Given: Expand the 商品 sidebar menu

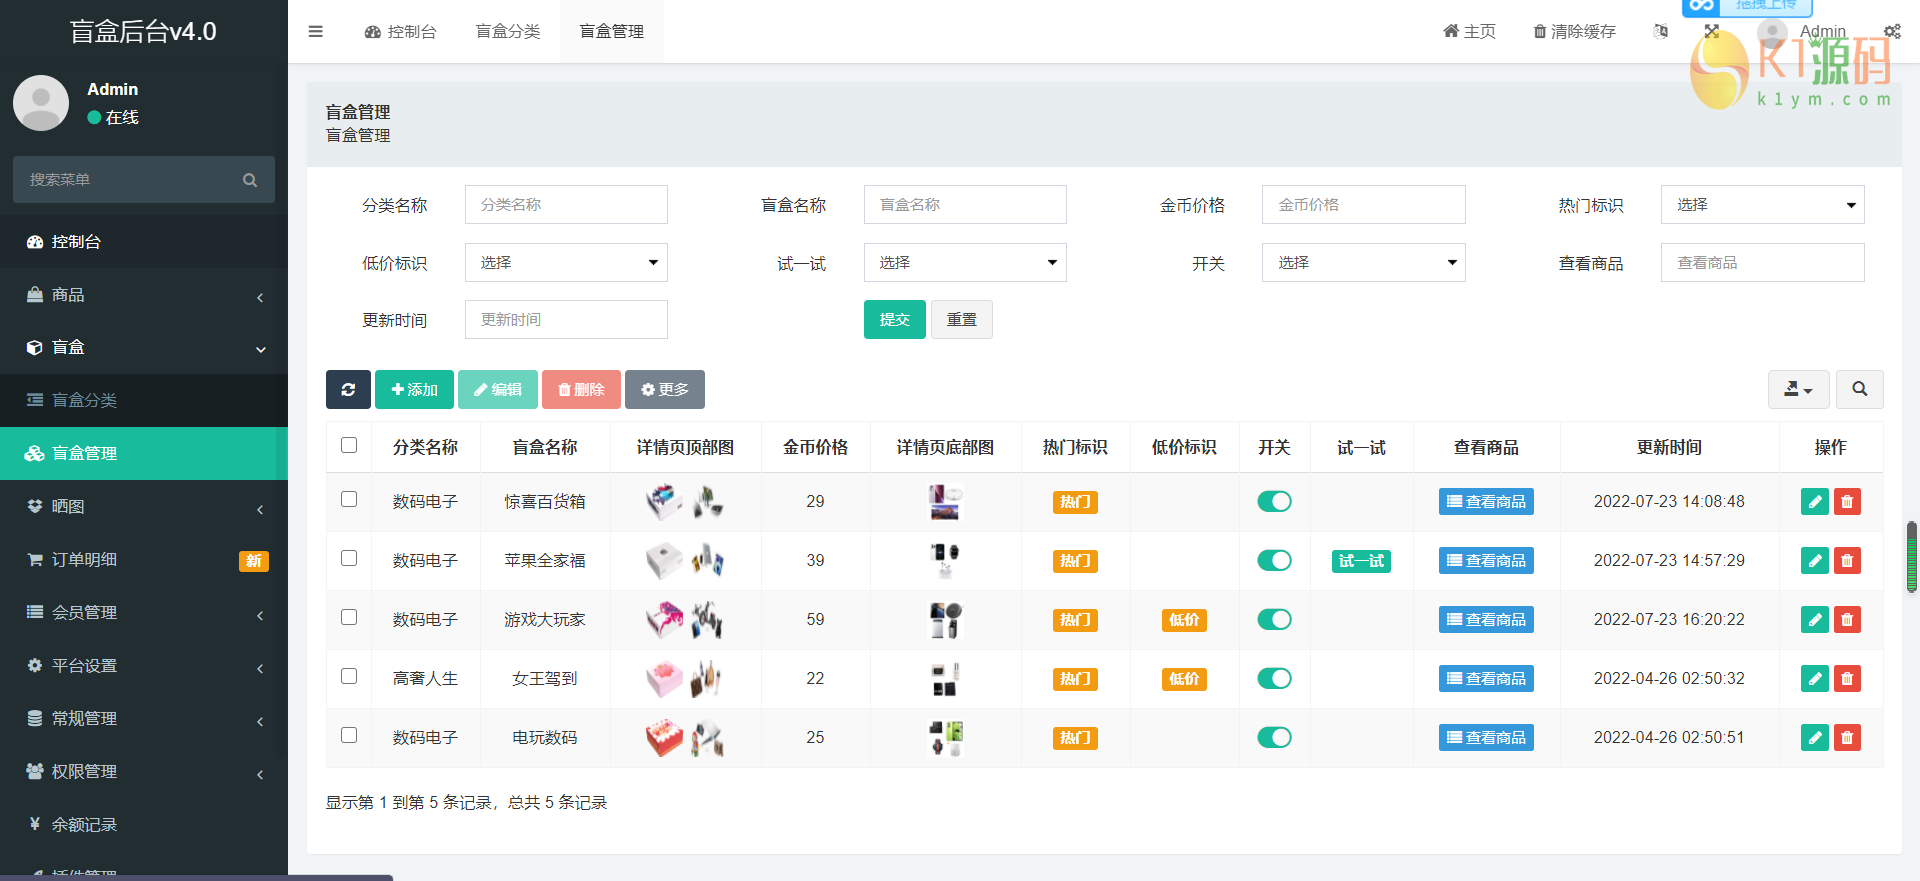Looking at the screenshot, I should click(x=144, y=295).
